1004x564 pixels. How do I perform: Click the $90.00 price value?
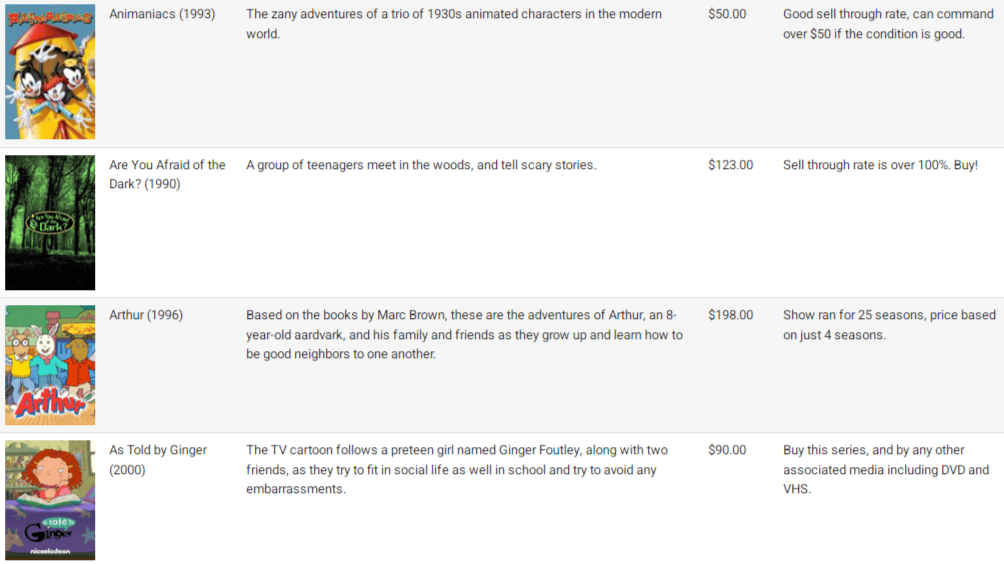pos(727,450)
